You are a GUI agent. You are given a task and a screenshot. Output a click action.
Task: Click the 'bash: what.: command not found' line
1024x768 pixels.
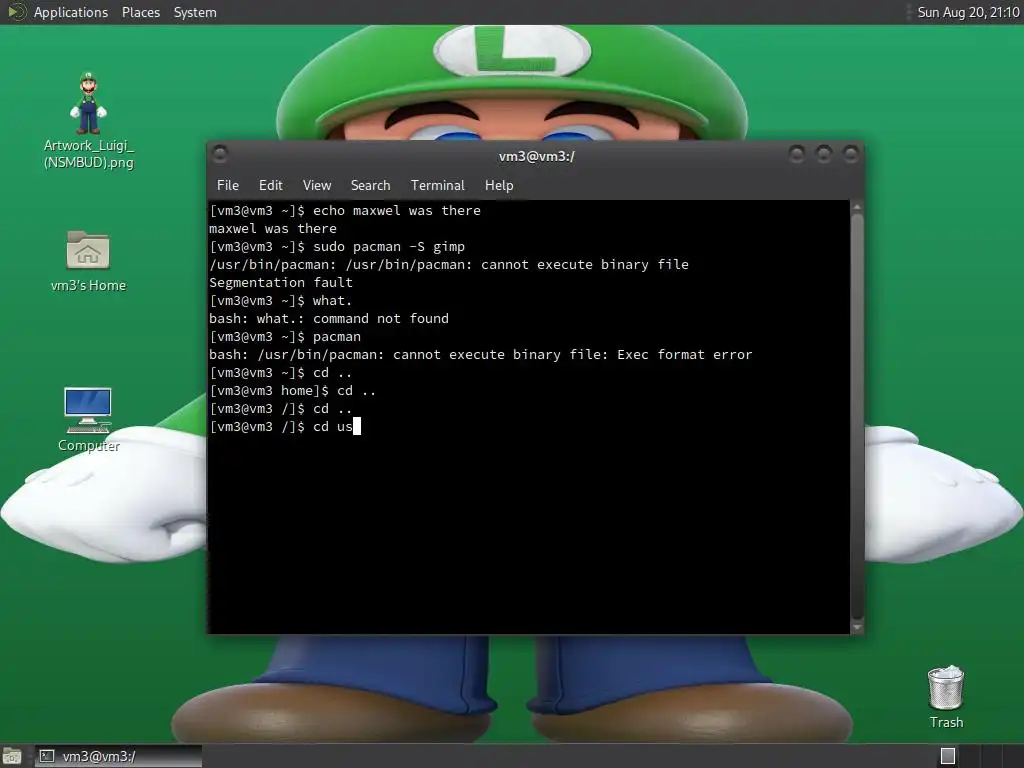pos(329,319)
